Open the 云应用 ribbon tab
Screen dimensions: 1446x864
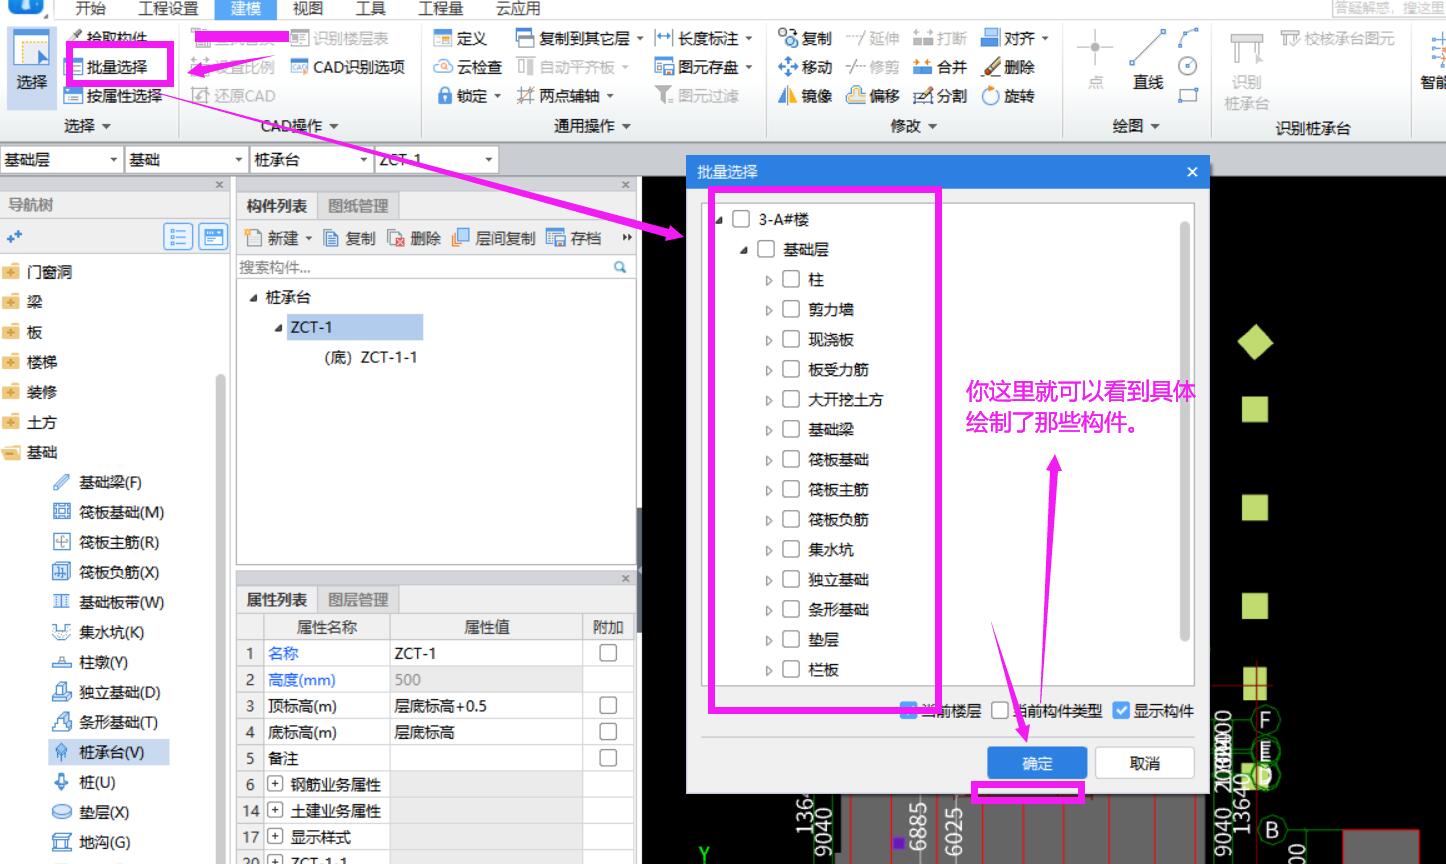click(518, 9)
